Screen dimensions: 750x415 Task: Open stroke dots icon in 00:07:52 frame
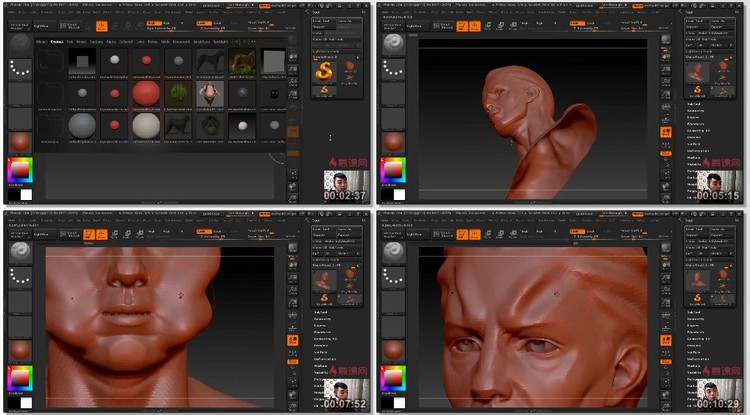pyautogui.click(x=20, y=278)
